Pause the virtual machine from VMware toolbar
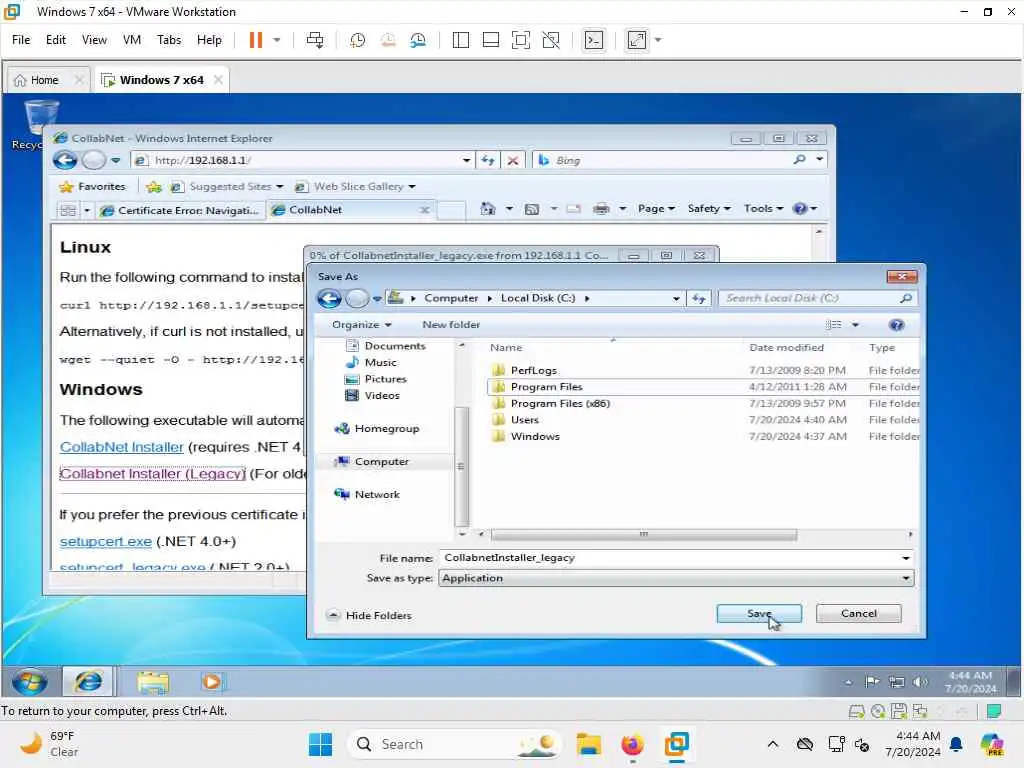Image resolution: width=1024 pixels, height=768 pixels. (255, 40)
